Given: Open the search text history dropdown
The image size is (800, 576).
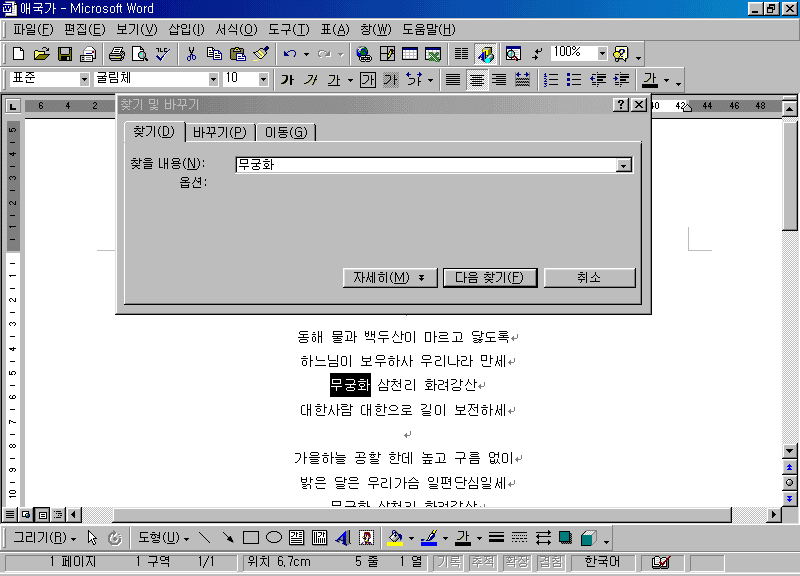Looking at the screenshot, I should pos(623,165).
